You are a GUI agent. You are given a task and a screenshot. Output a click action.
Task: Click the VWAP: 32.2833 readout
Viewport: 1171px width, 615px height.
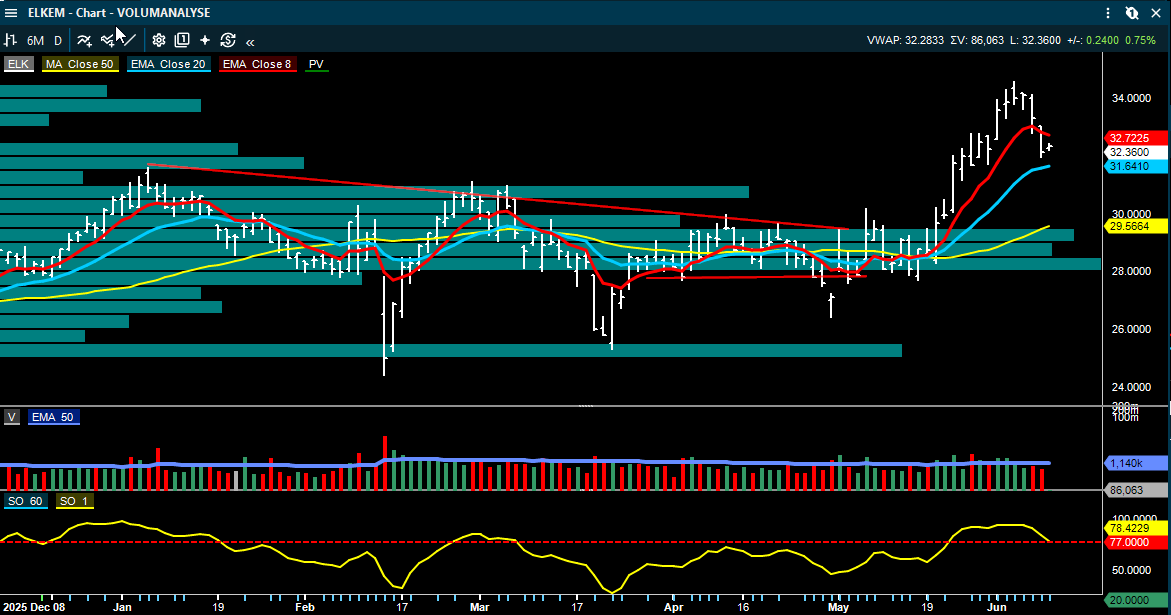(905, 40)
